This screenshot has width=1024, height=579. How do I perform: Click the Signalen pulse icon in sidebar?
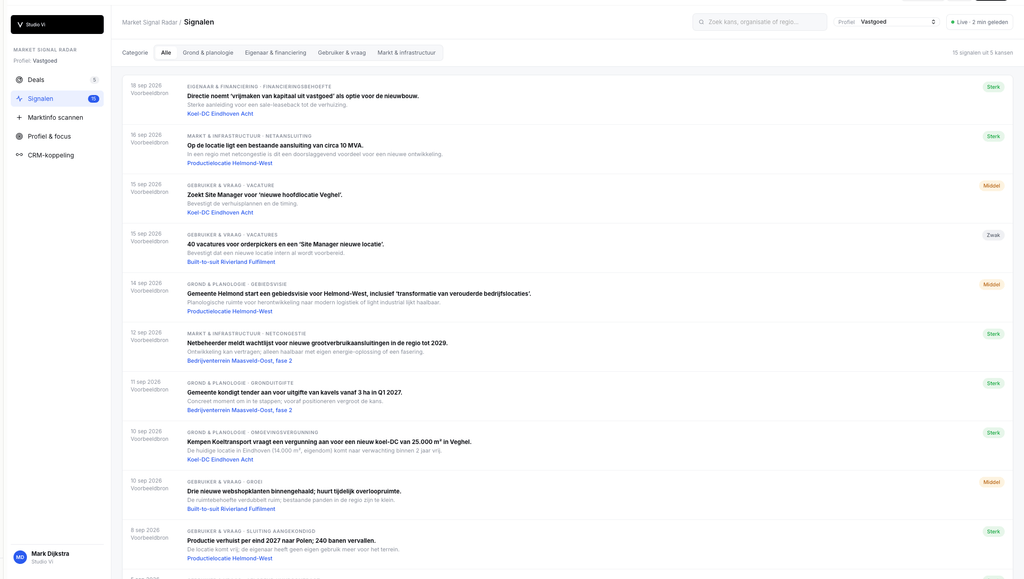[19, 99]
